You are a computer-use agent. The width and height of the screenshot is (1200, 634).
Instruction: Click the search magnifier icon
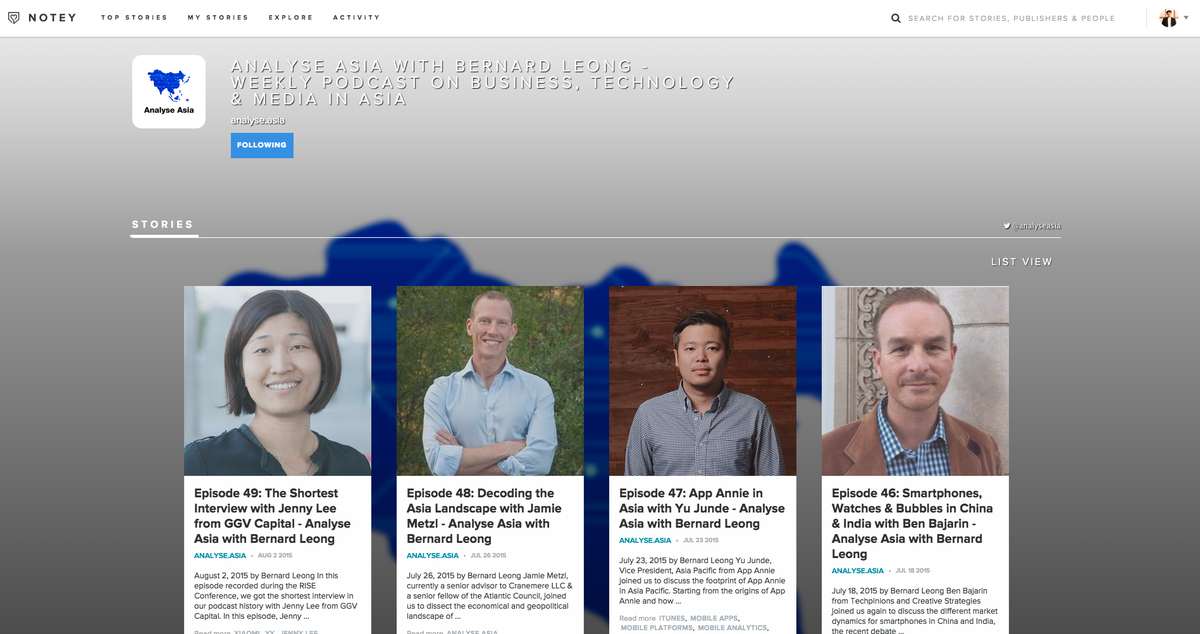[896, 18]
